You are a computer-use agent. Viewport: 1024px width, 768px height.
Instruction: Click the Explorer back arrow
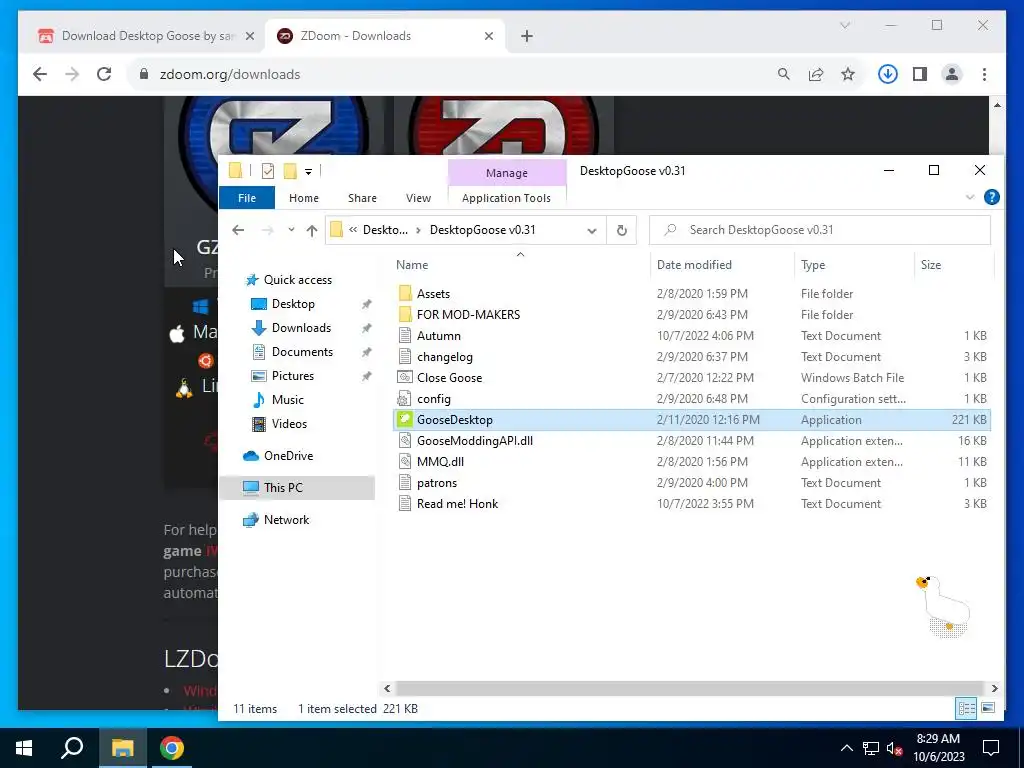point(238,230)
